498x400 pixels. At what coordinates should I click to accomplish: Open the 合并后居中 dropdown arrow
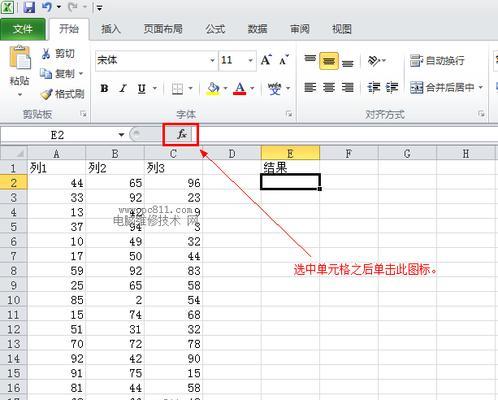(481, 88)
